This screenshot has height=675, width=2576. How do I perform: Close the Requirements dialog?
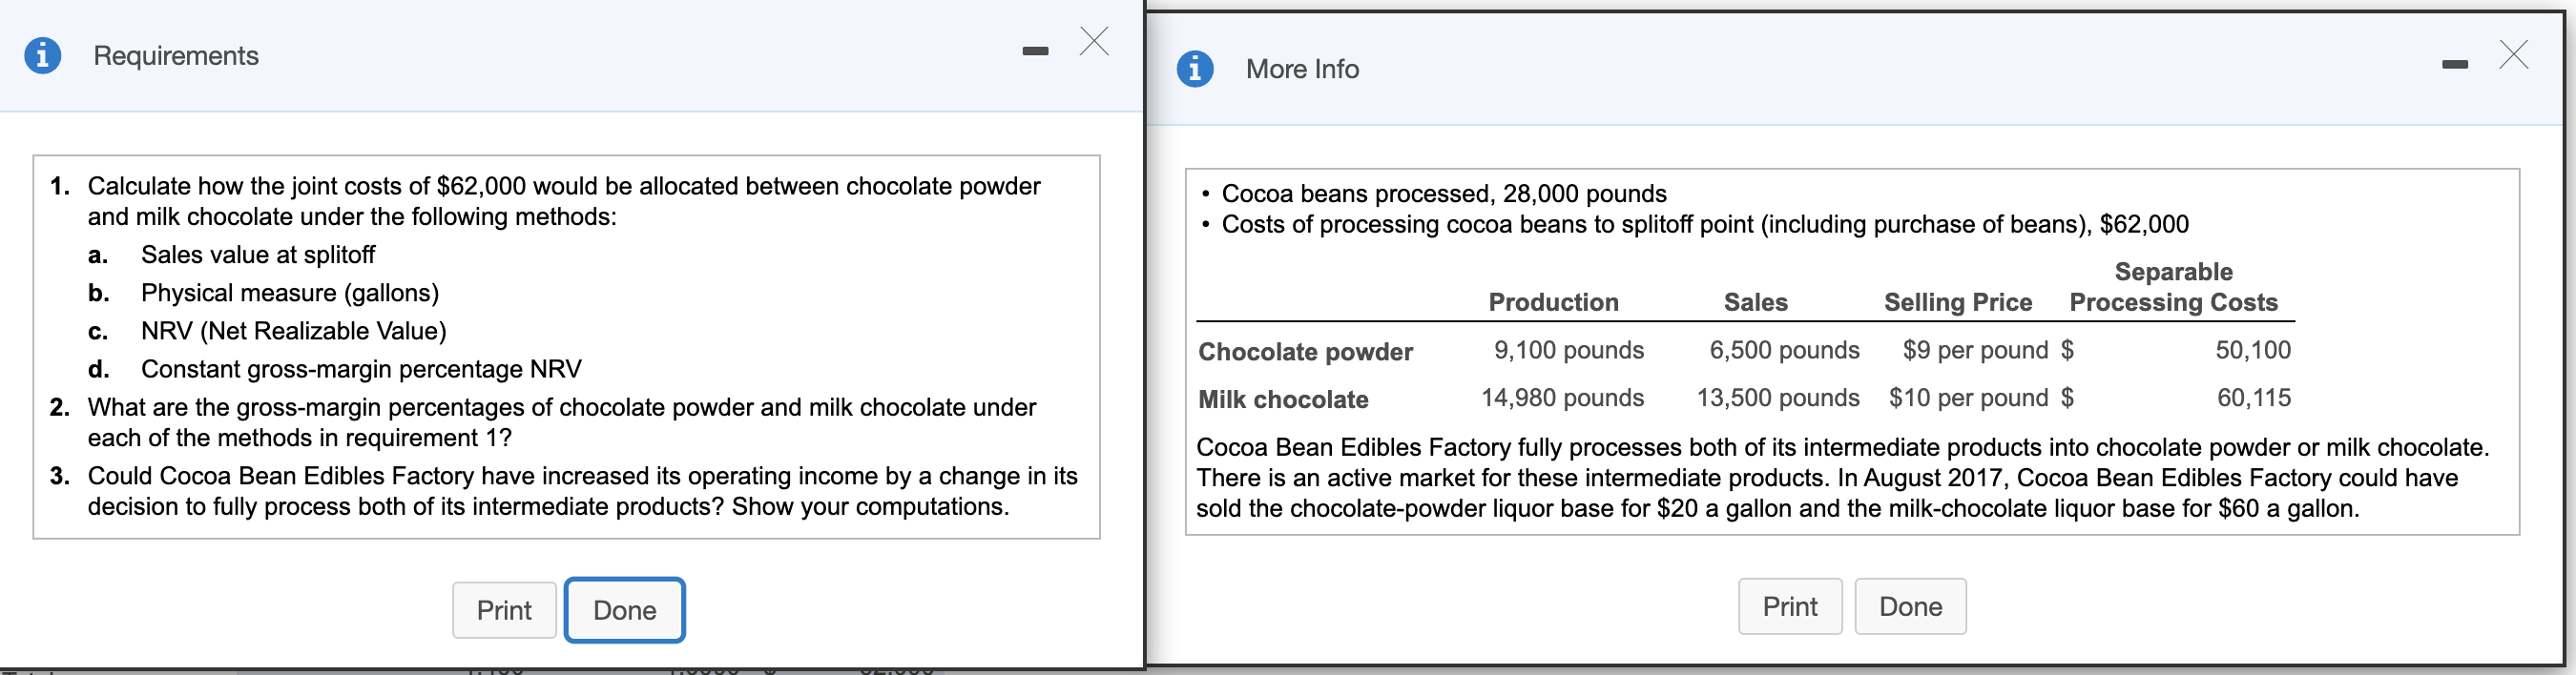1095,42
